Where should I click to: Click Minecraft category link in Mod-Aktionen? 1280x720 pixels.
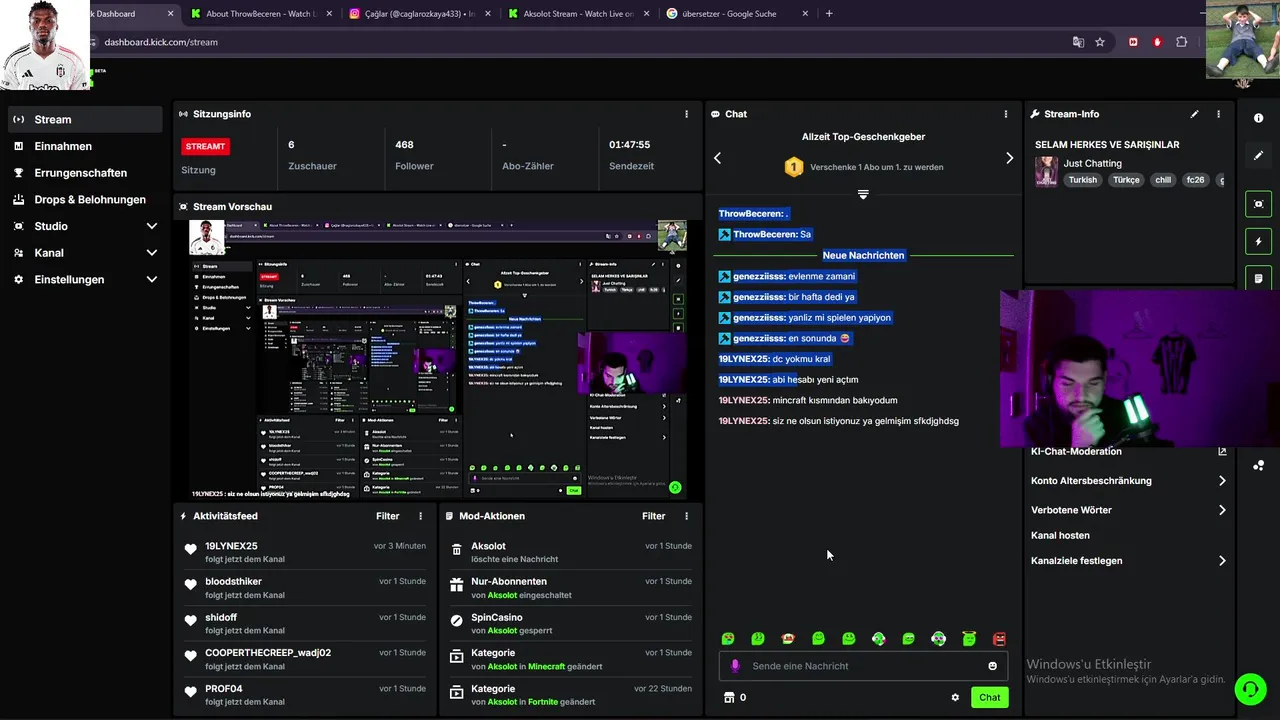click(546, 667)
